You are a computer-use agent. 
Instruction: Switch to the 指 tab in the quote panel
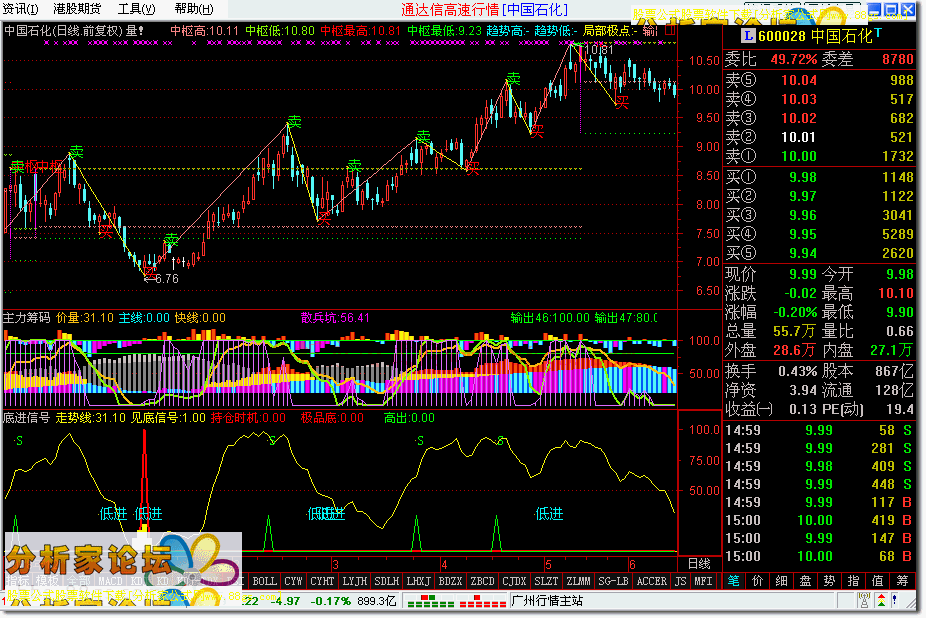(854, 581)
